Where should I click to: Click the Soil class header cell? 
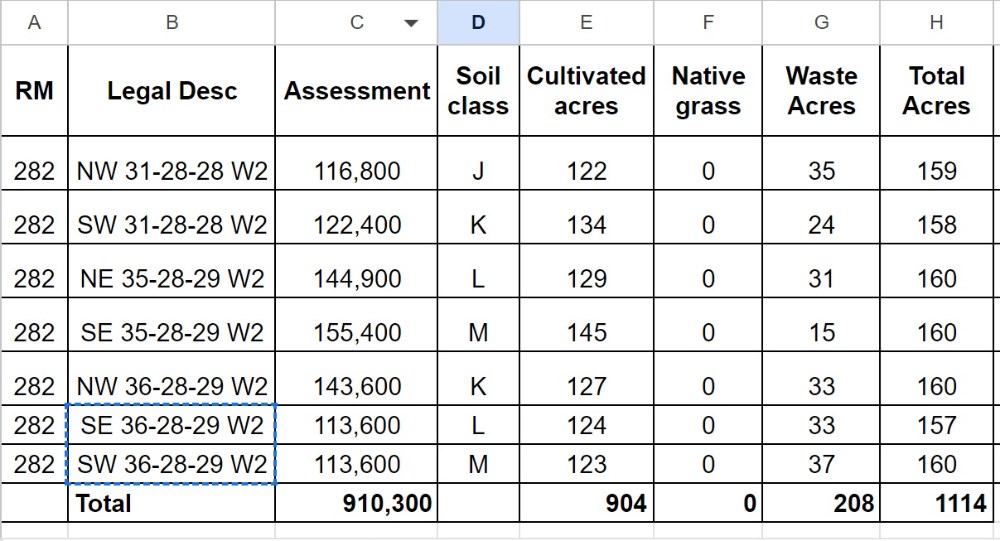point(478,91)
